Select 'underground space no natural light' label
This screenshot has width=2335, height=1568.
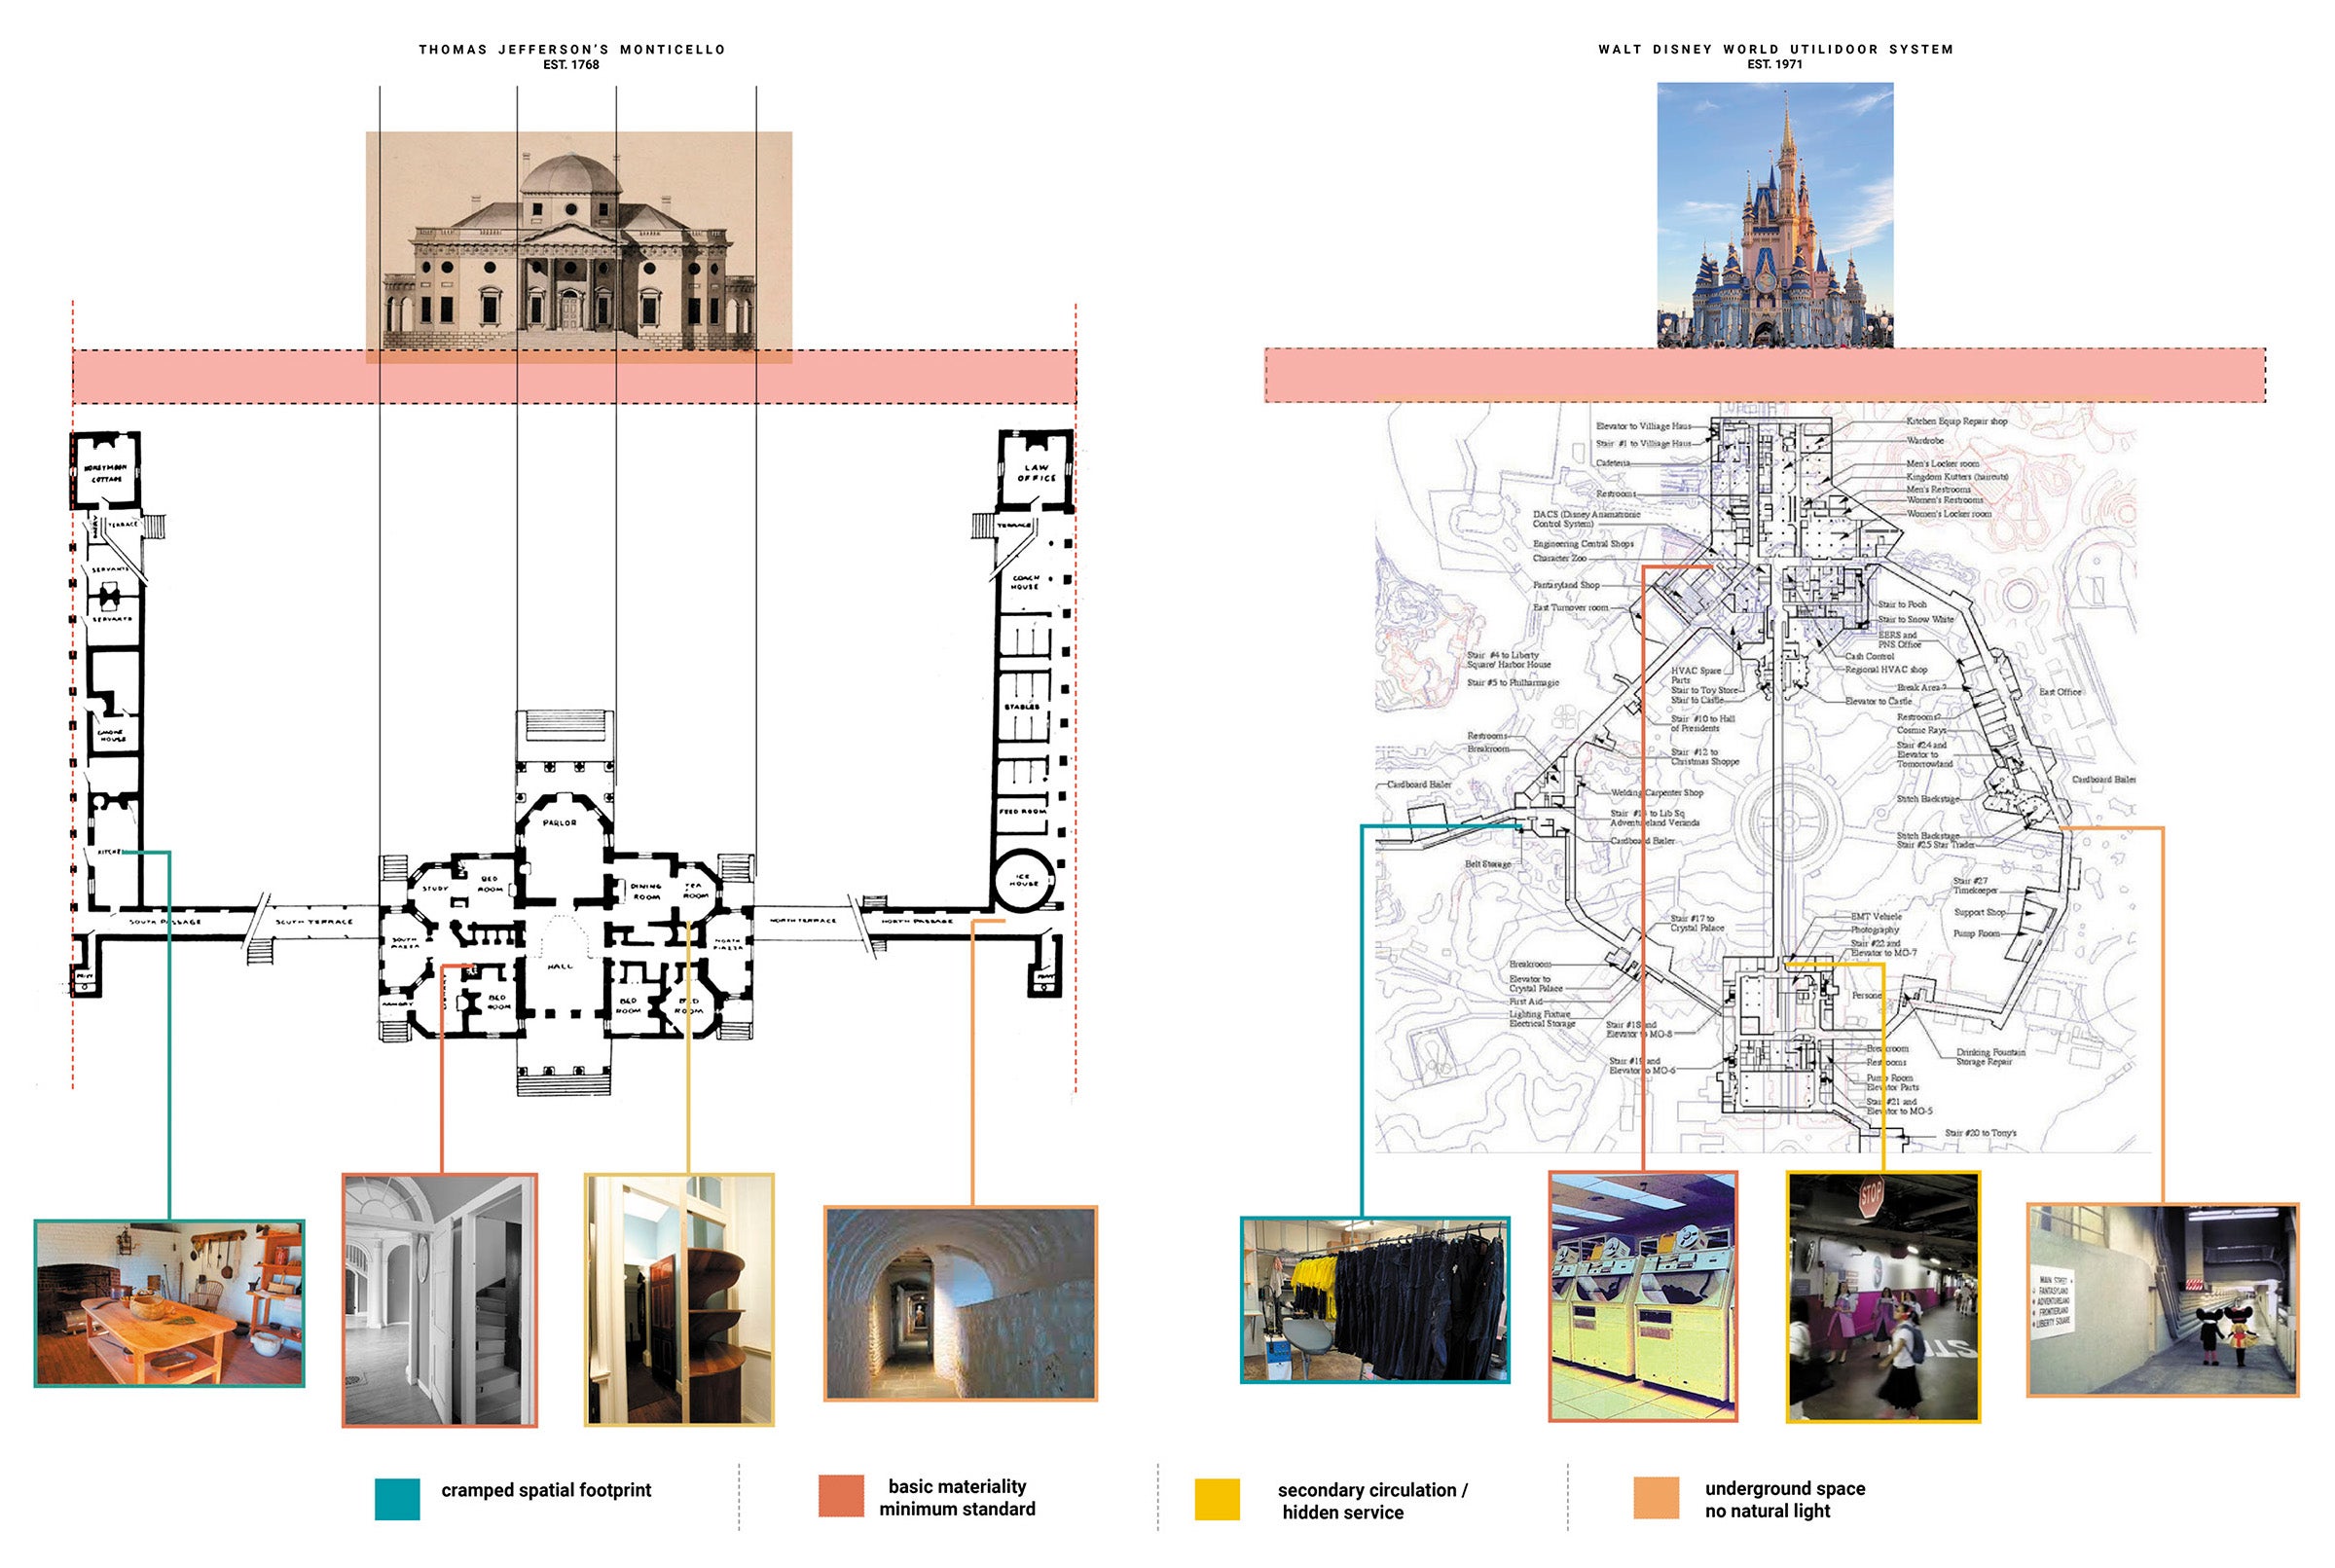pyautogui.click(x=1785, y=1499)
